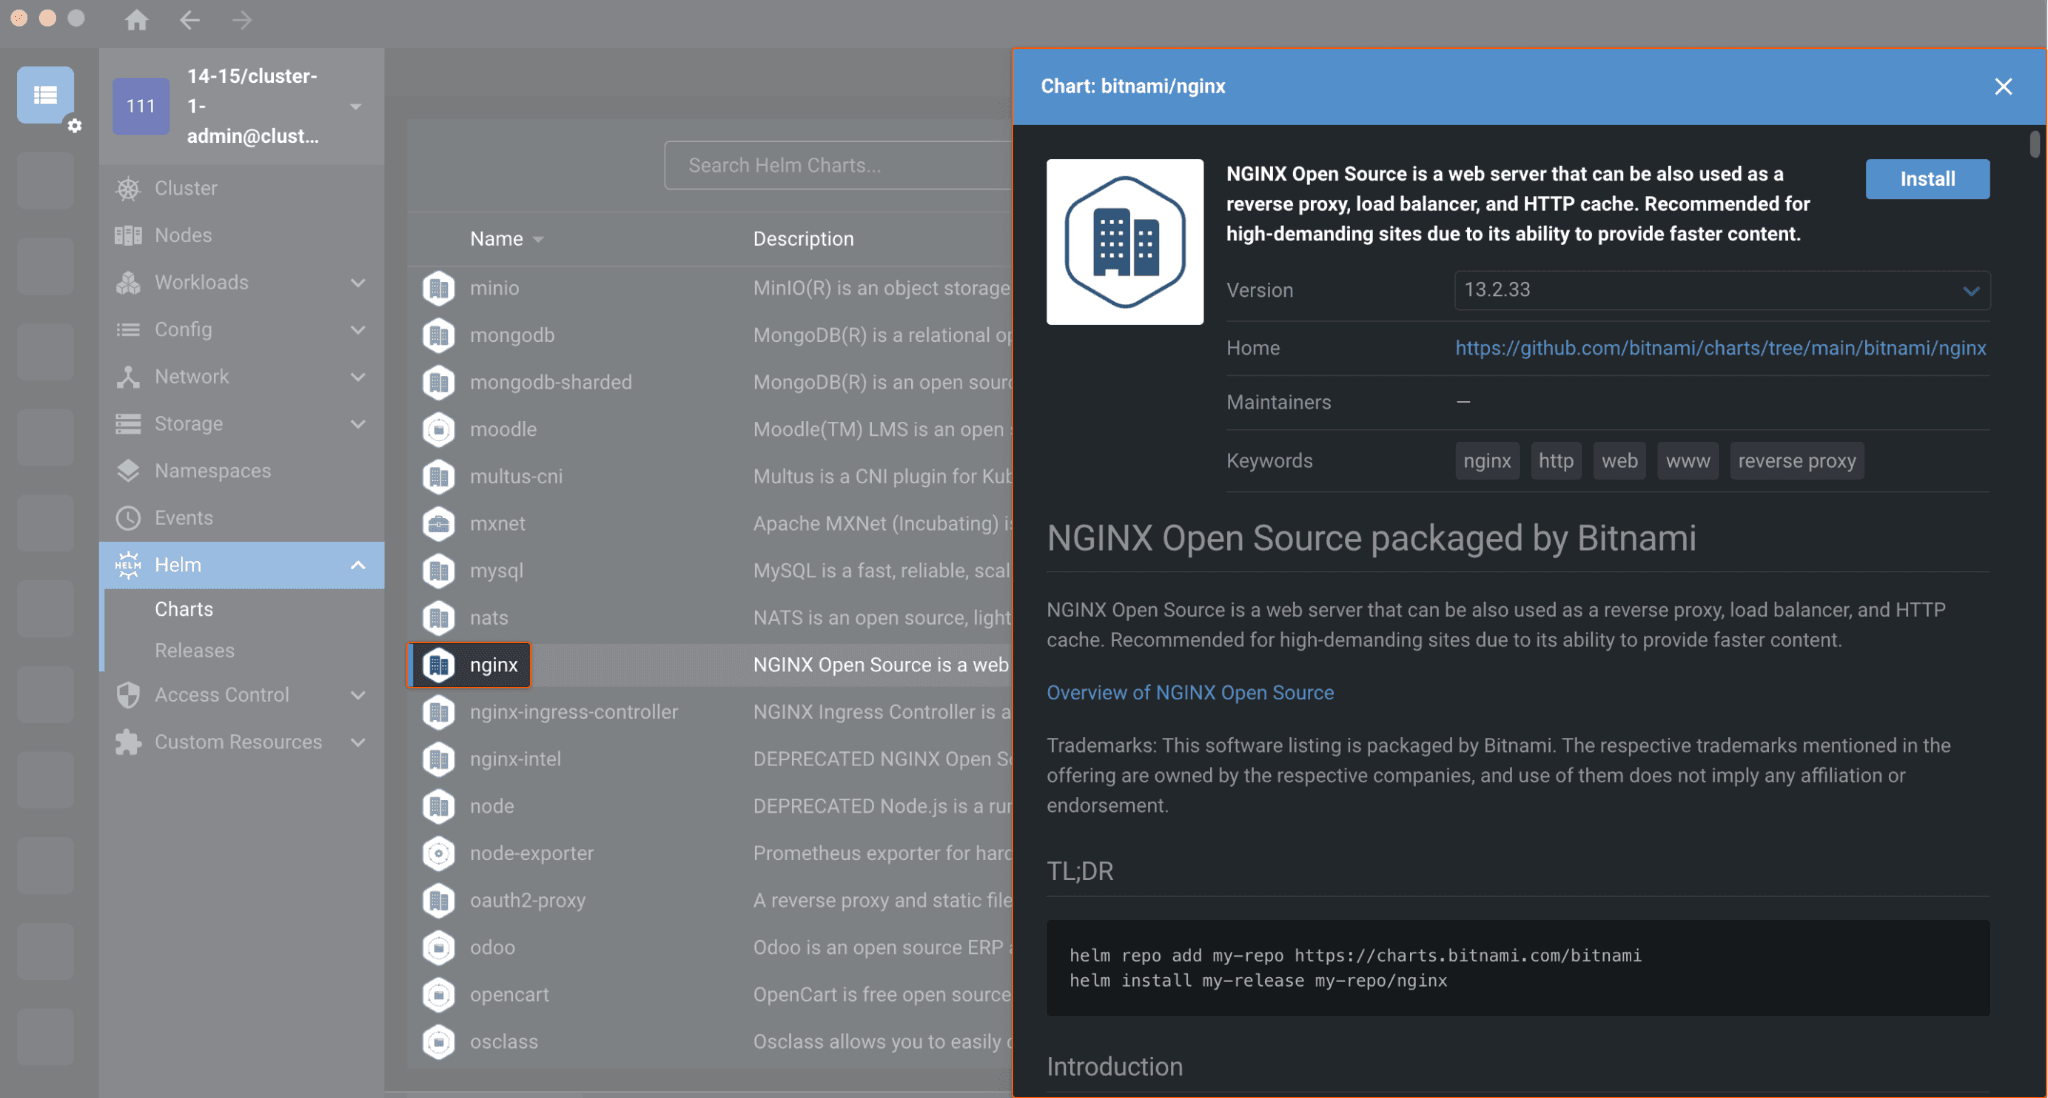Click the www keyword tag
Viewport: 2048px width, 1098px height.
coord(1688,461)
